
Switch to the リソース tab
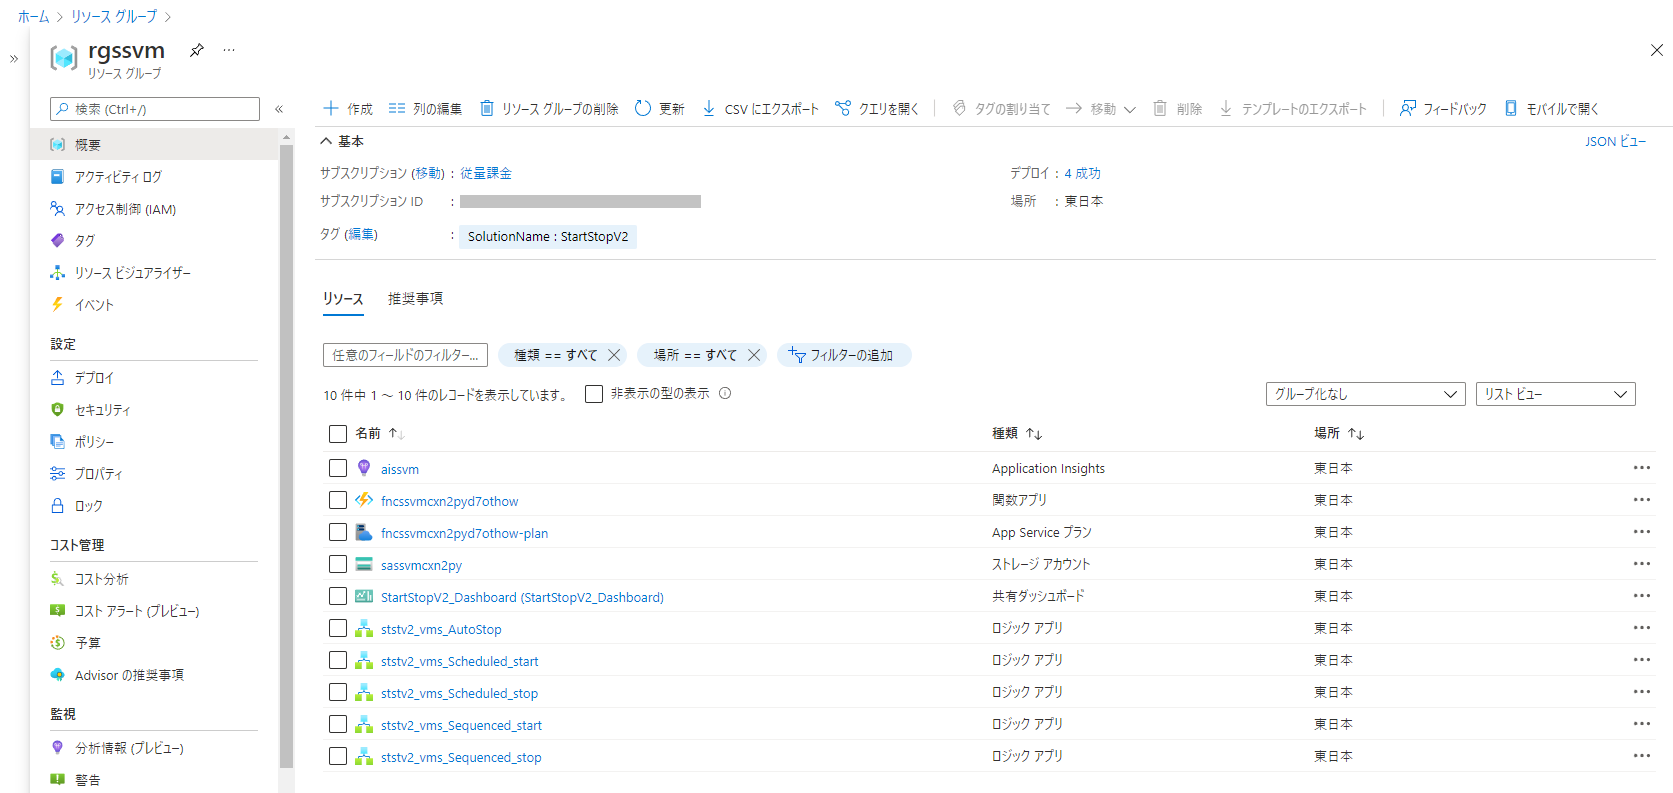tap(343, 299)
